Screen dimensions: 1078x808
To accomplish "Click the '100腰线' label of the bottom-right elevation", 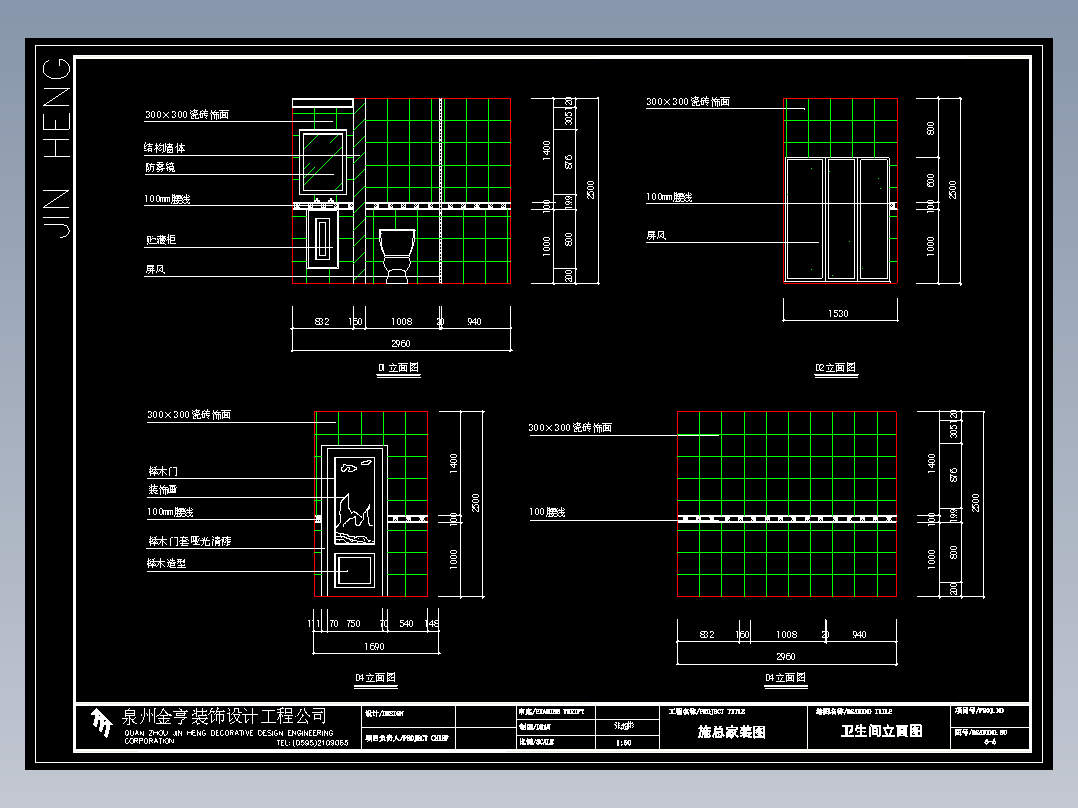I will (547, 512).
